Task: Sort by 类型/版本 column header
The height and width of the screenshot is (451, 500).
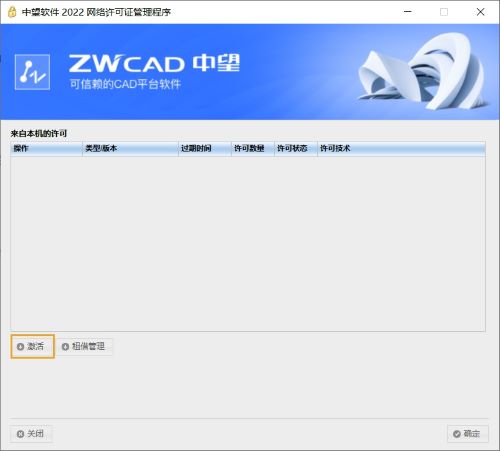Action: click(x=130, y=148)
